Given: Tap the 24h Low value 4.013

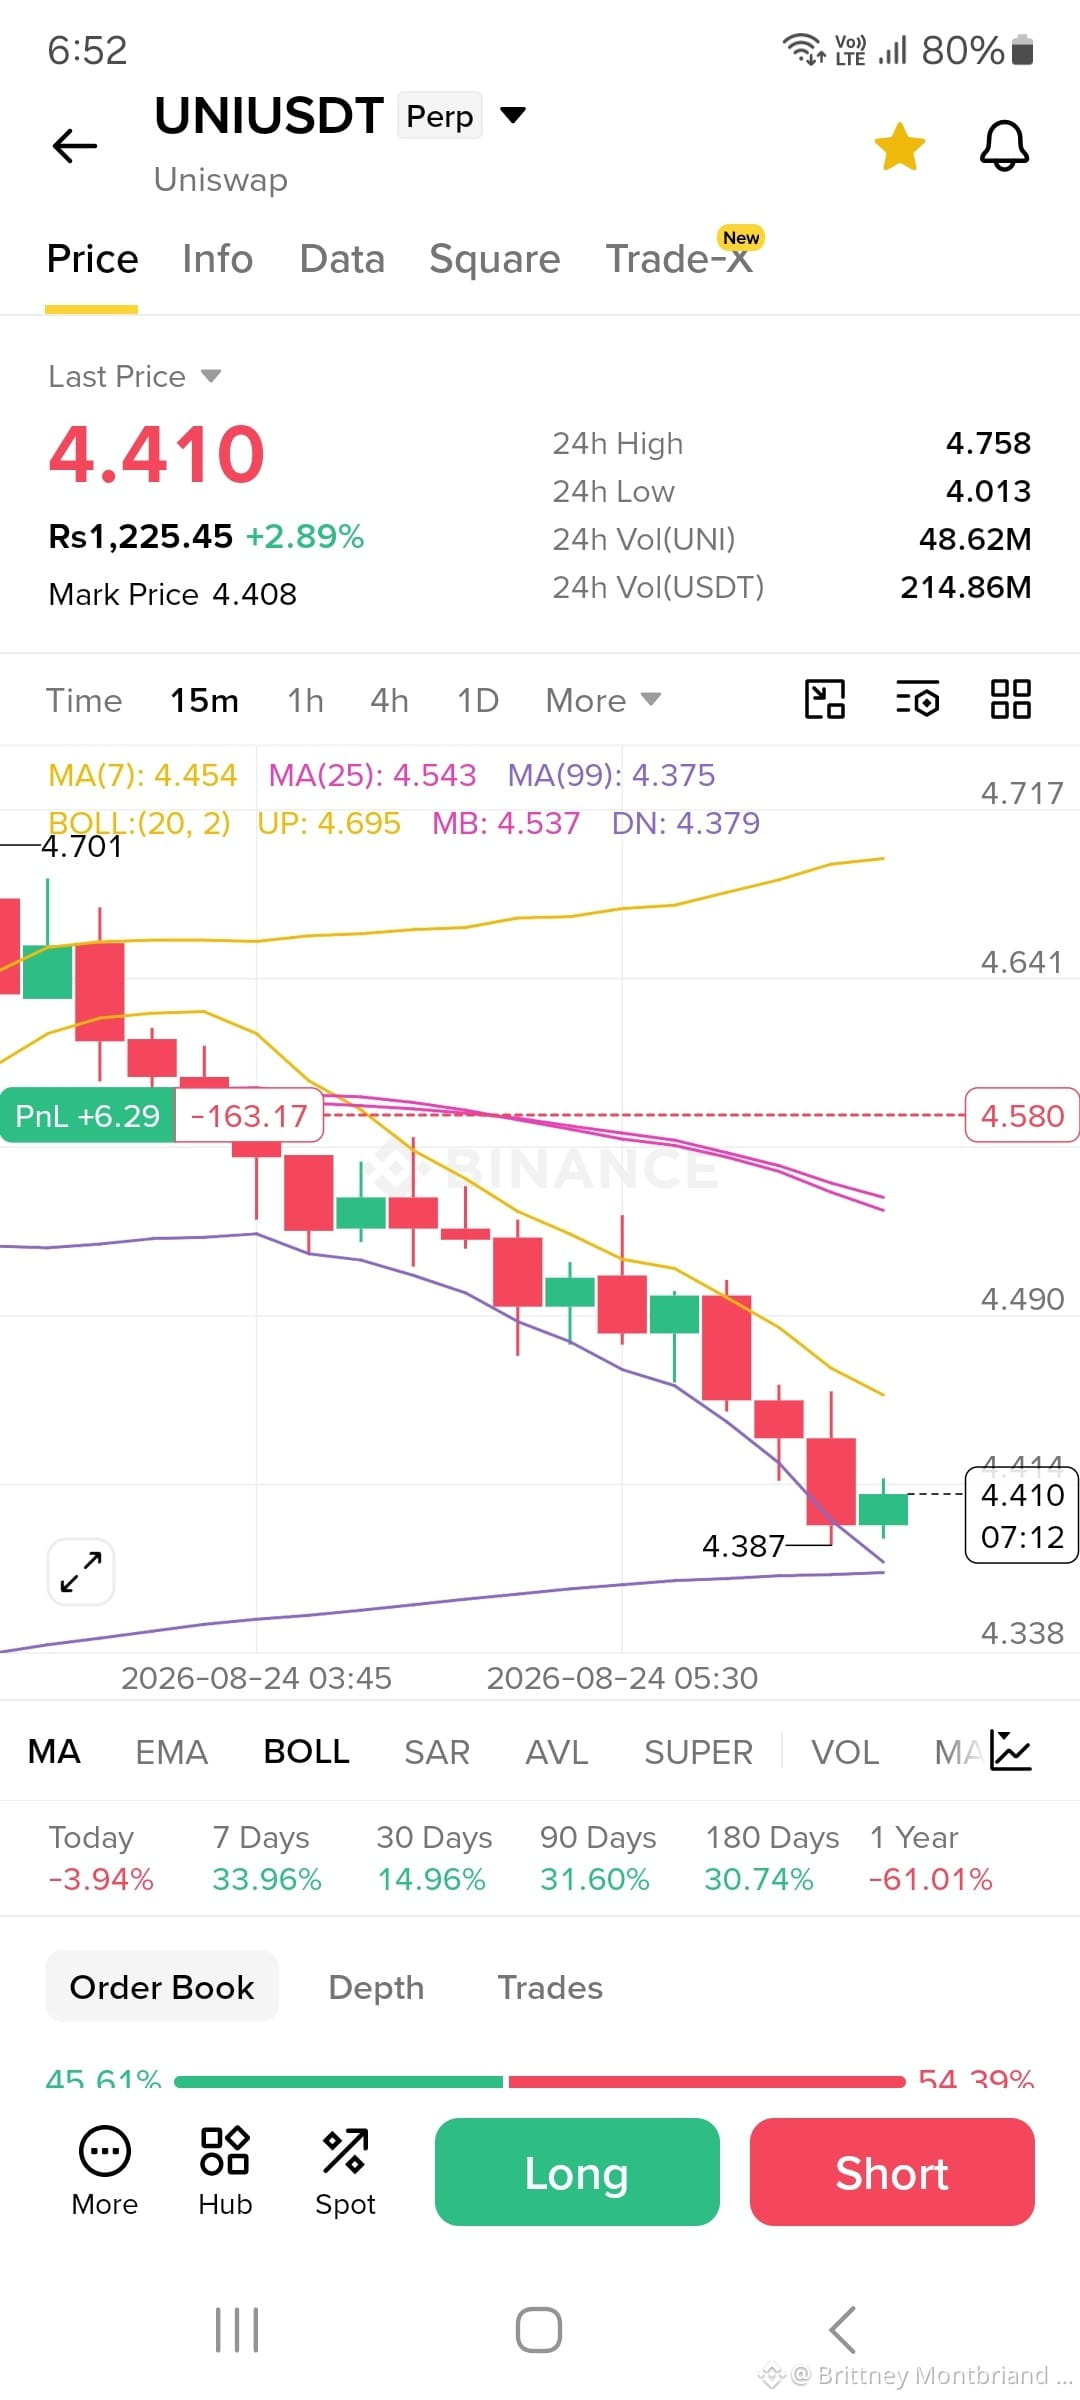Looking at the screenshot, I should (988, 491).
